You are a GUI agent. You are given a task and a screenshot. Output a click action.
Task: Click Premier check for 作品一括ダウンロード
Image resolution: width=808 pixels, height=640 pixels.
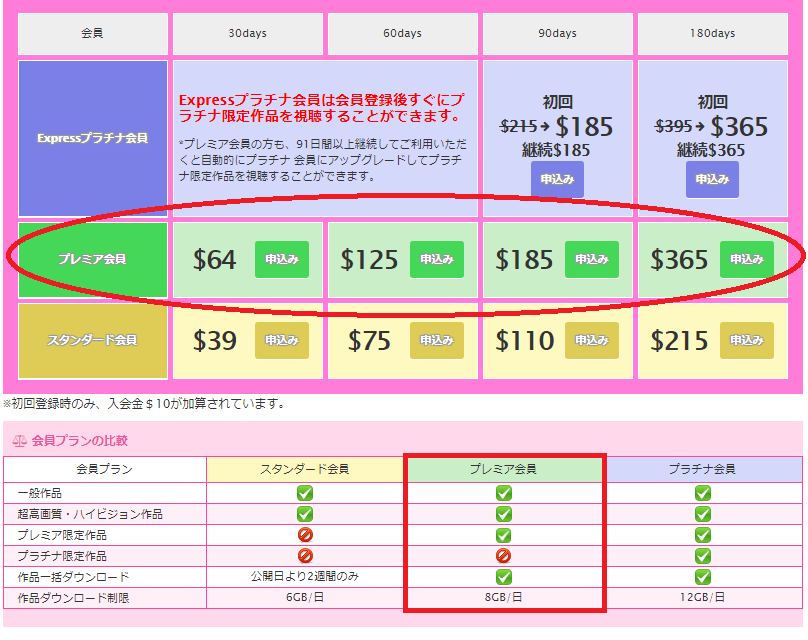tap(504, 577)
